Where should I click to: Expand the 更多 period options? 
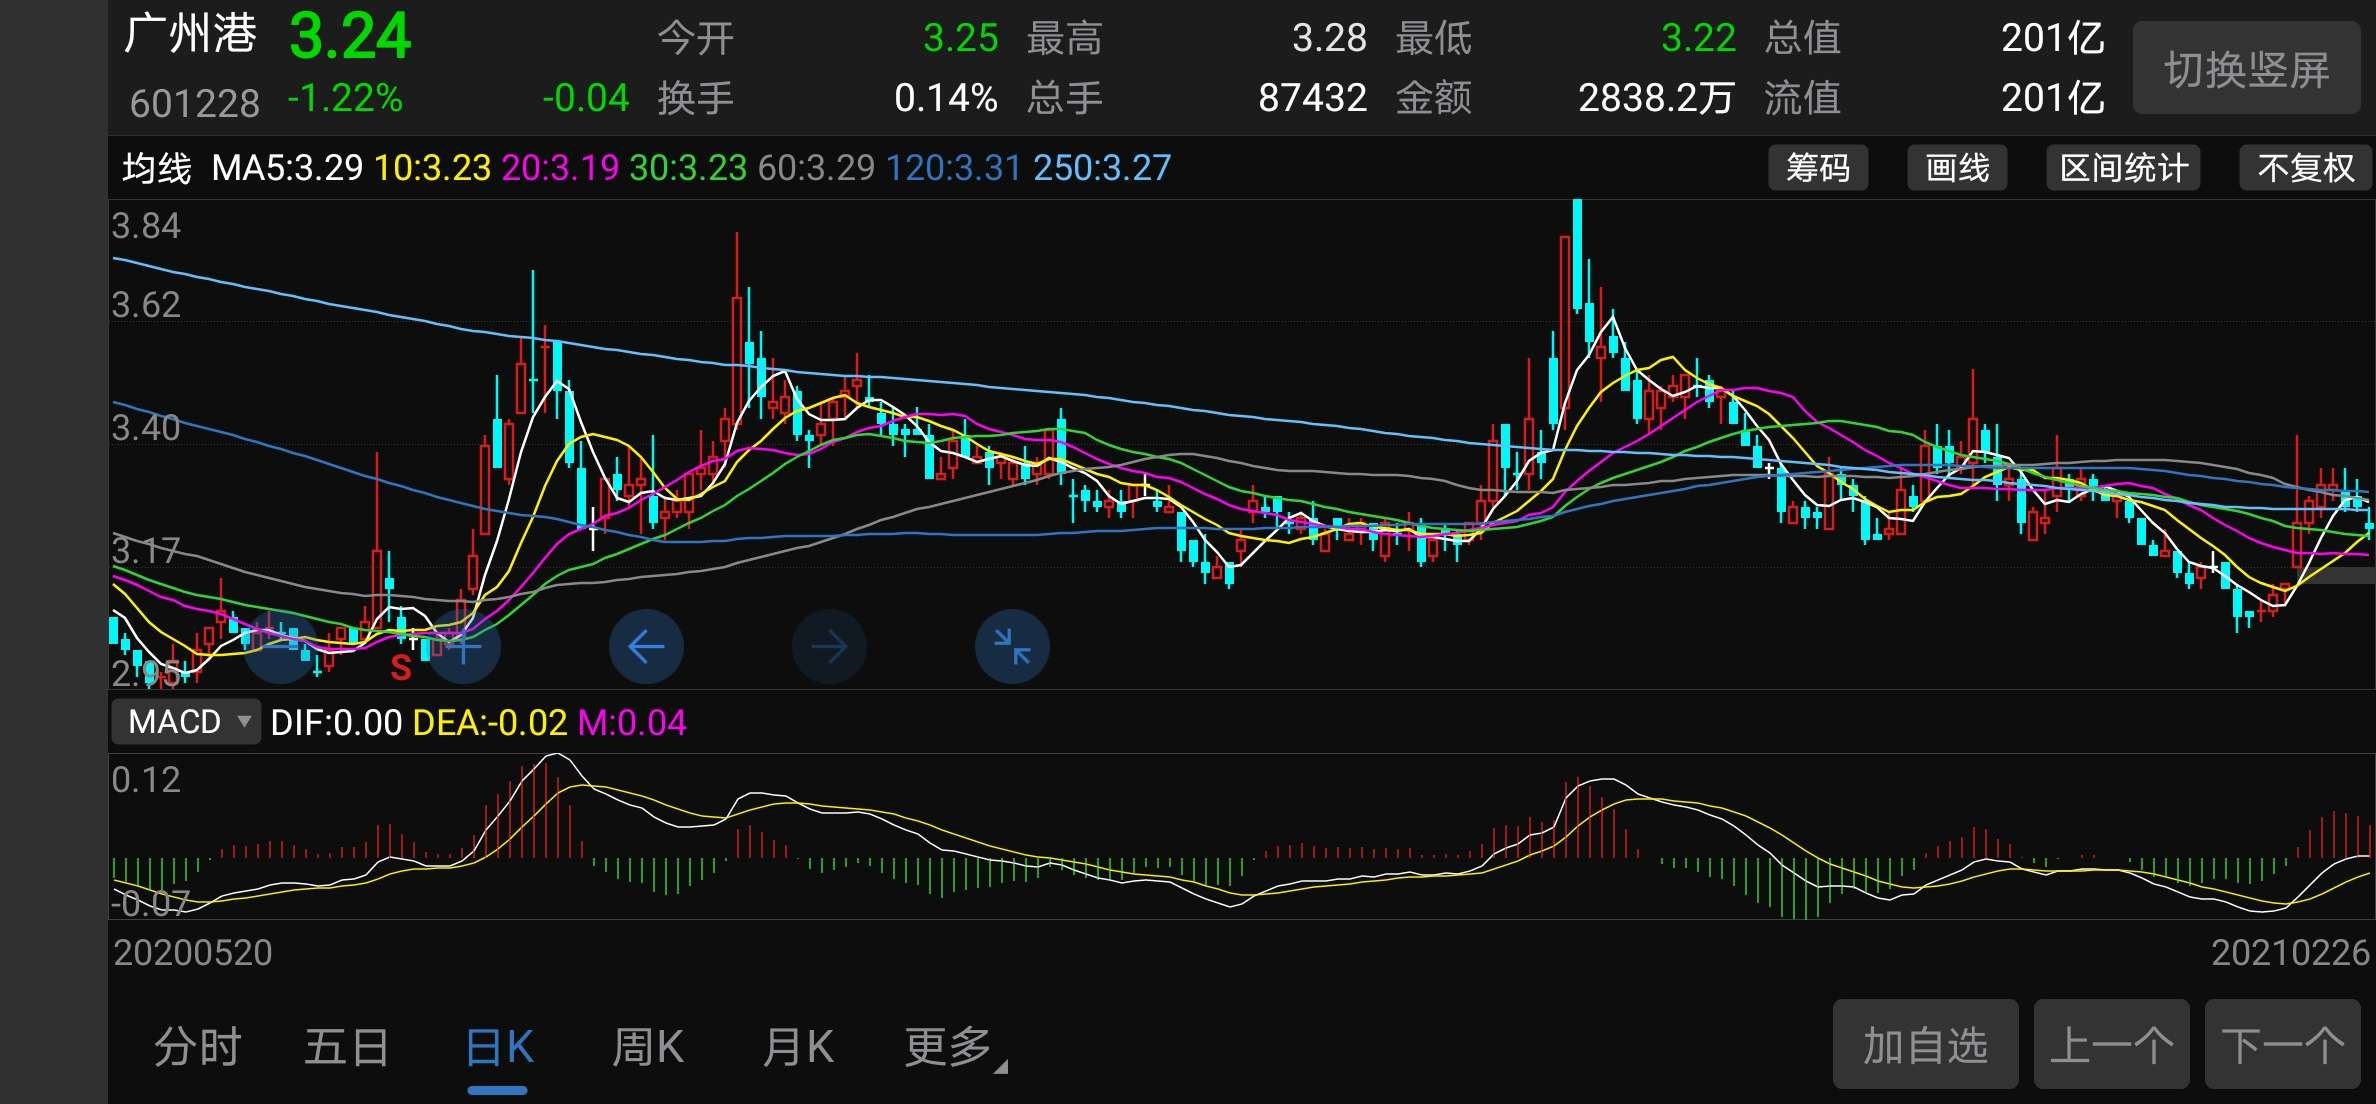[x=955, y=1048]
